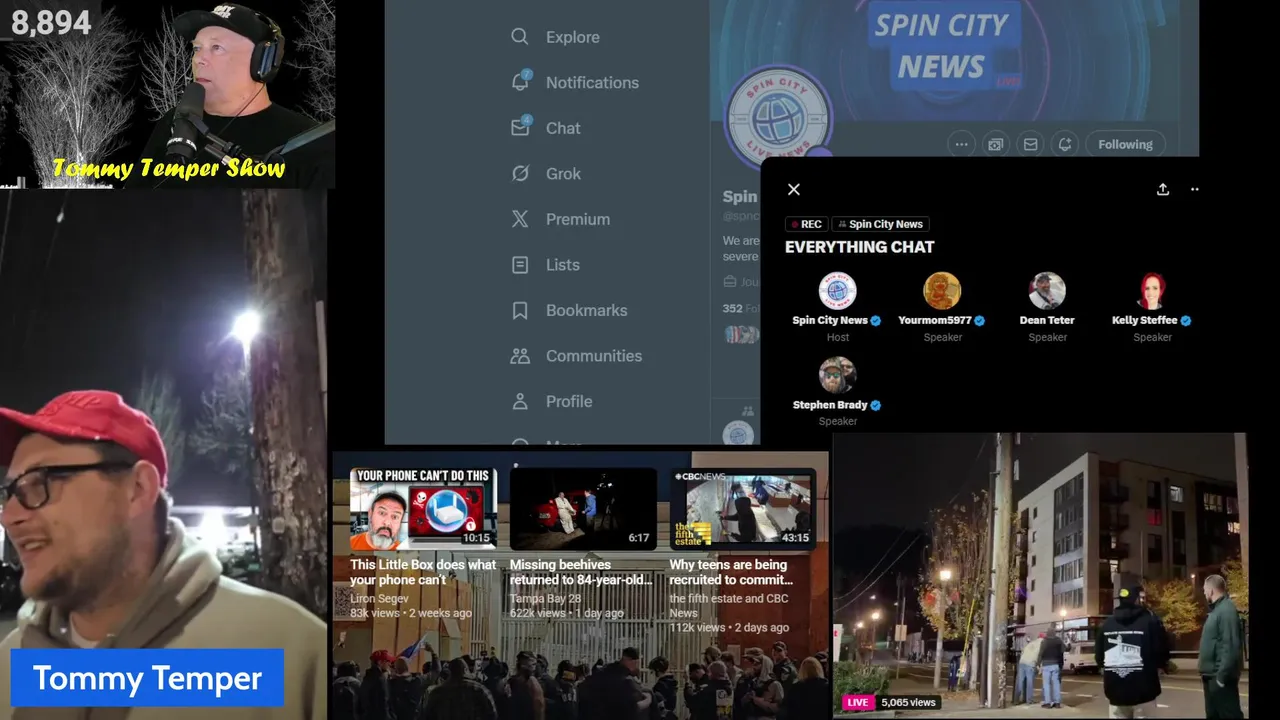This screenshot has width=1280, height=720.
Task: Click the Yourmom5977 speaker name
Action: click(935, 320)
